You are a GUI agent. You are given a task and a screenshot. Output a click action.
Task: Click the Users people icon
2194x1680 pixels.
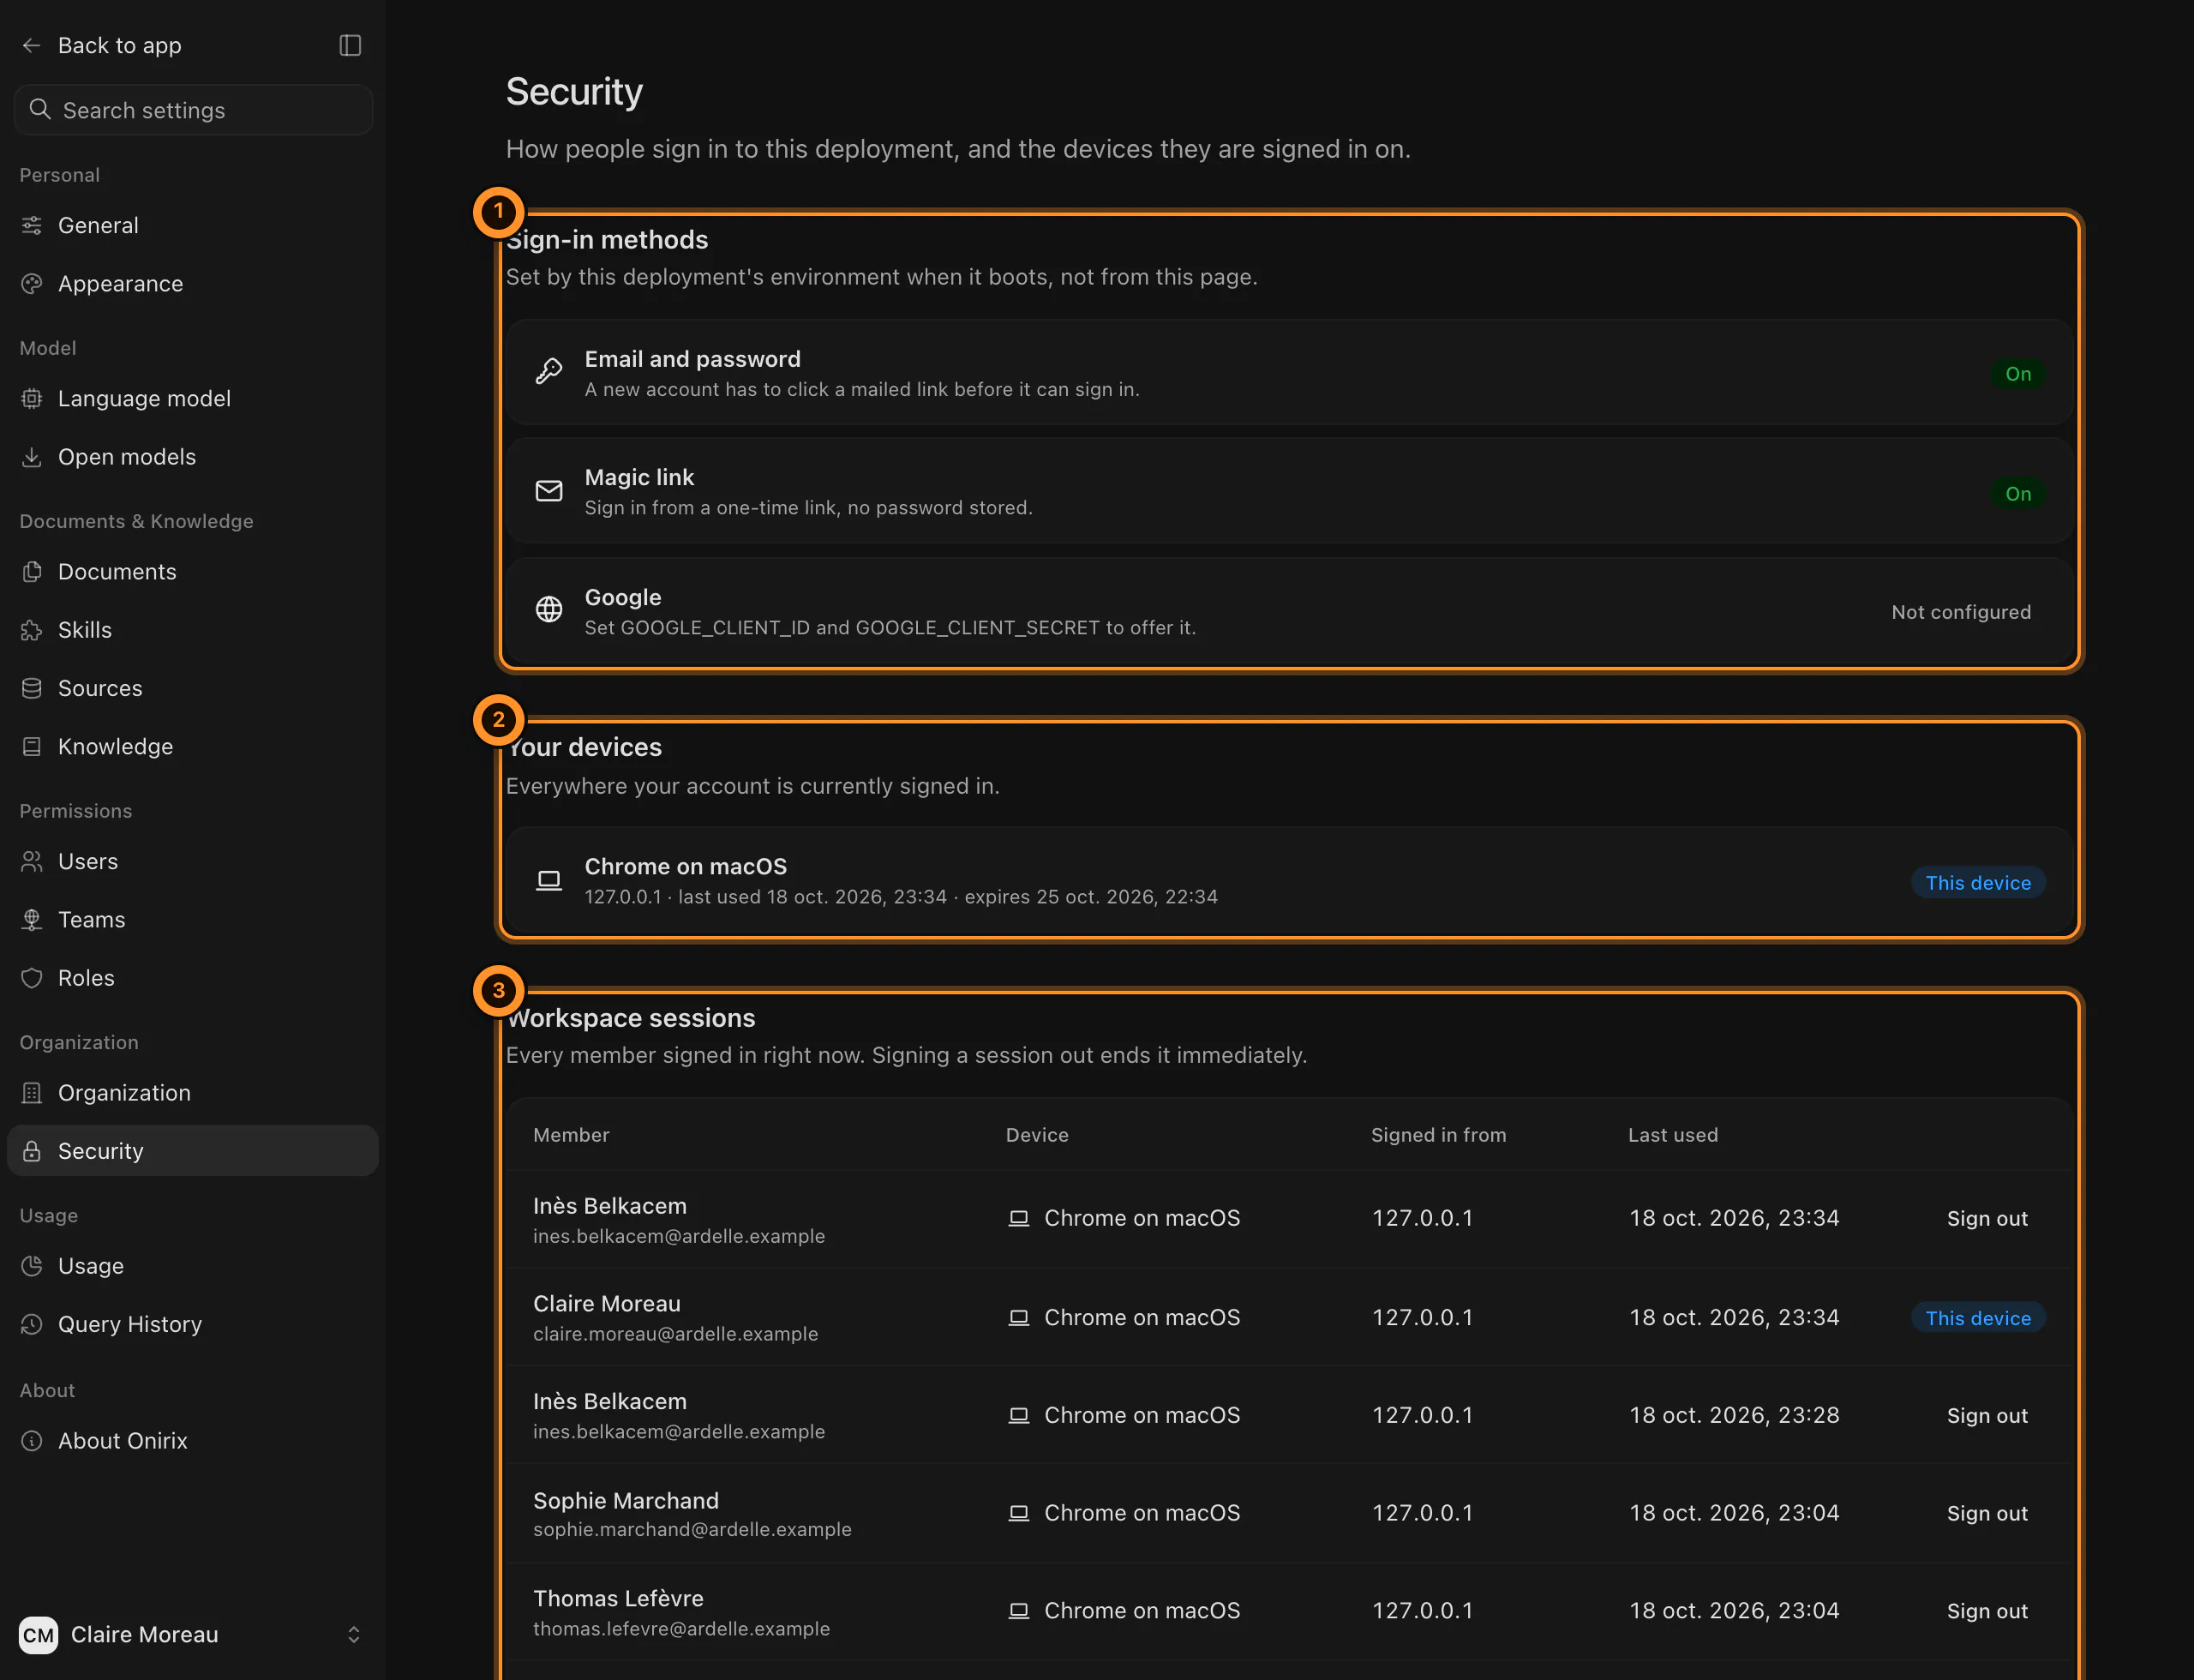tap(32, 861)
